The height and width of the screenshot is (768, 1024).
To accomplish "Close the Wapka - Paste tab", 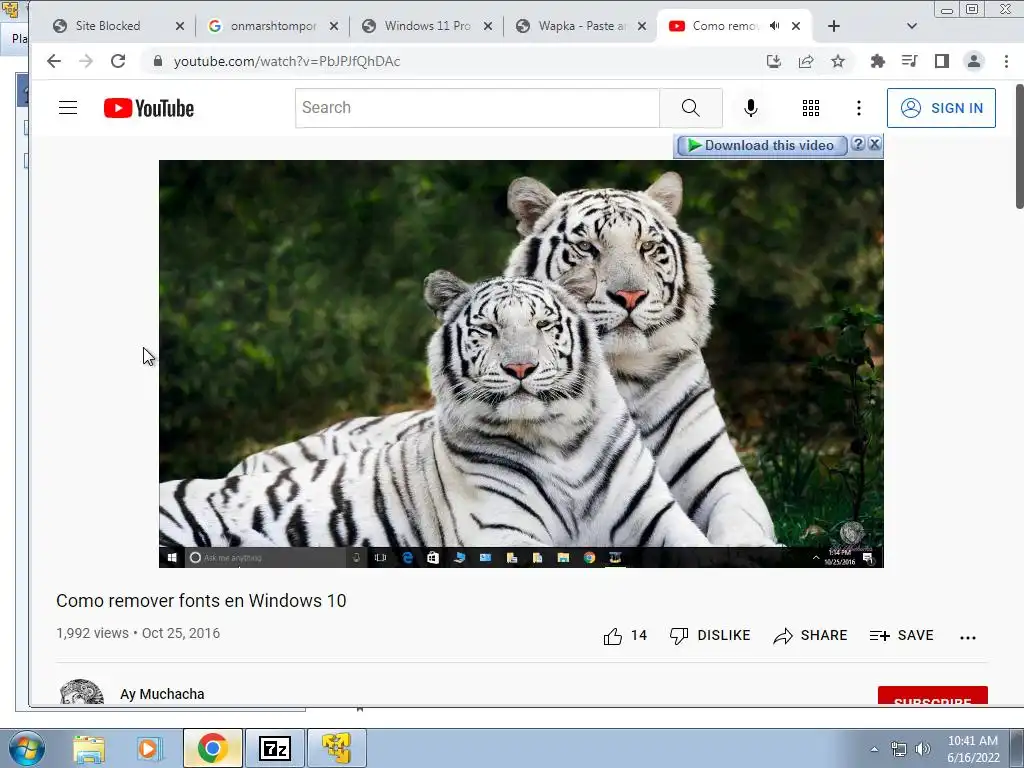I will coord(642,26).
